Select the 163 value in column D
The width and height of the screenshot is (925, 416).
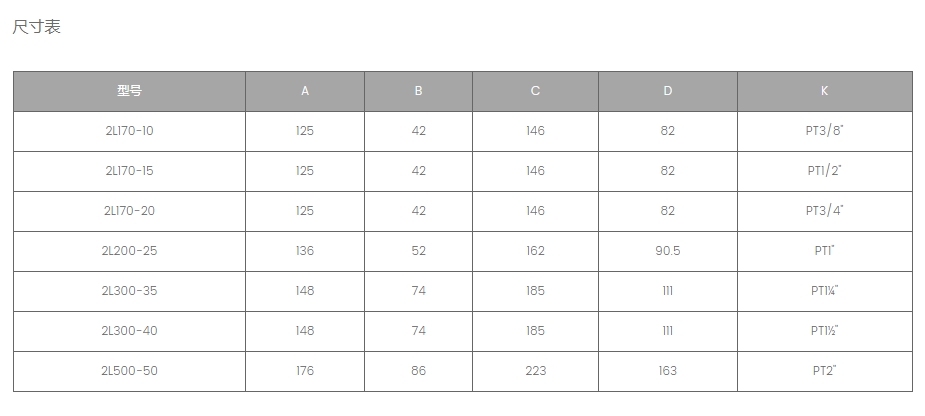[668, 371]
